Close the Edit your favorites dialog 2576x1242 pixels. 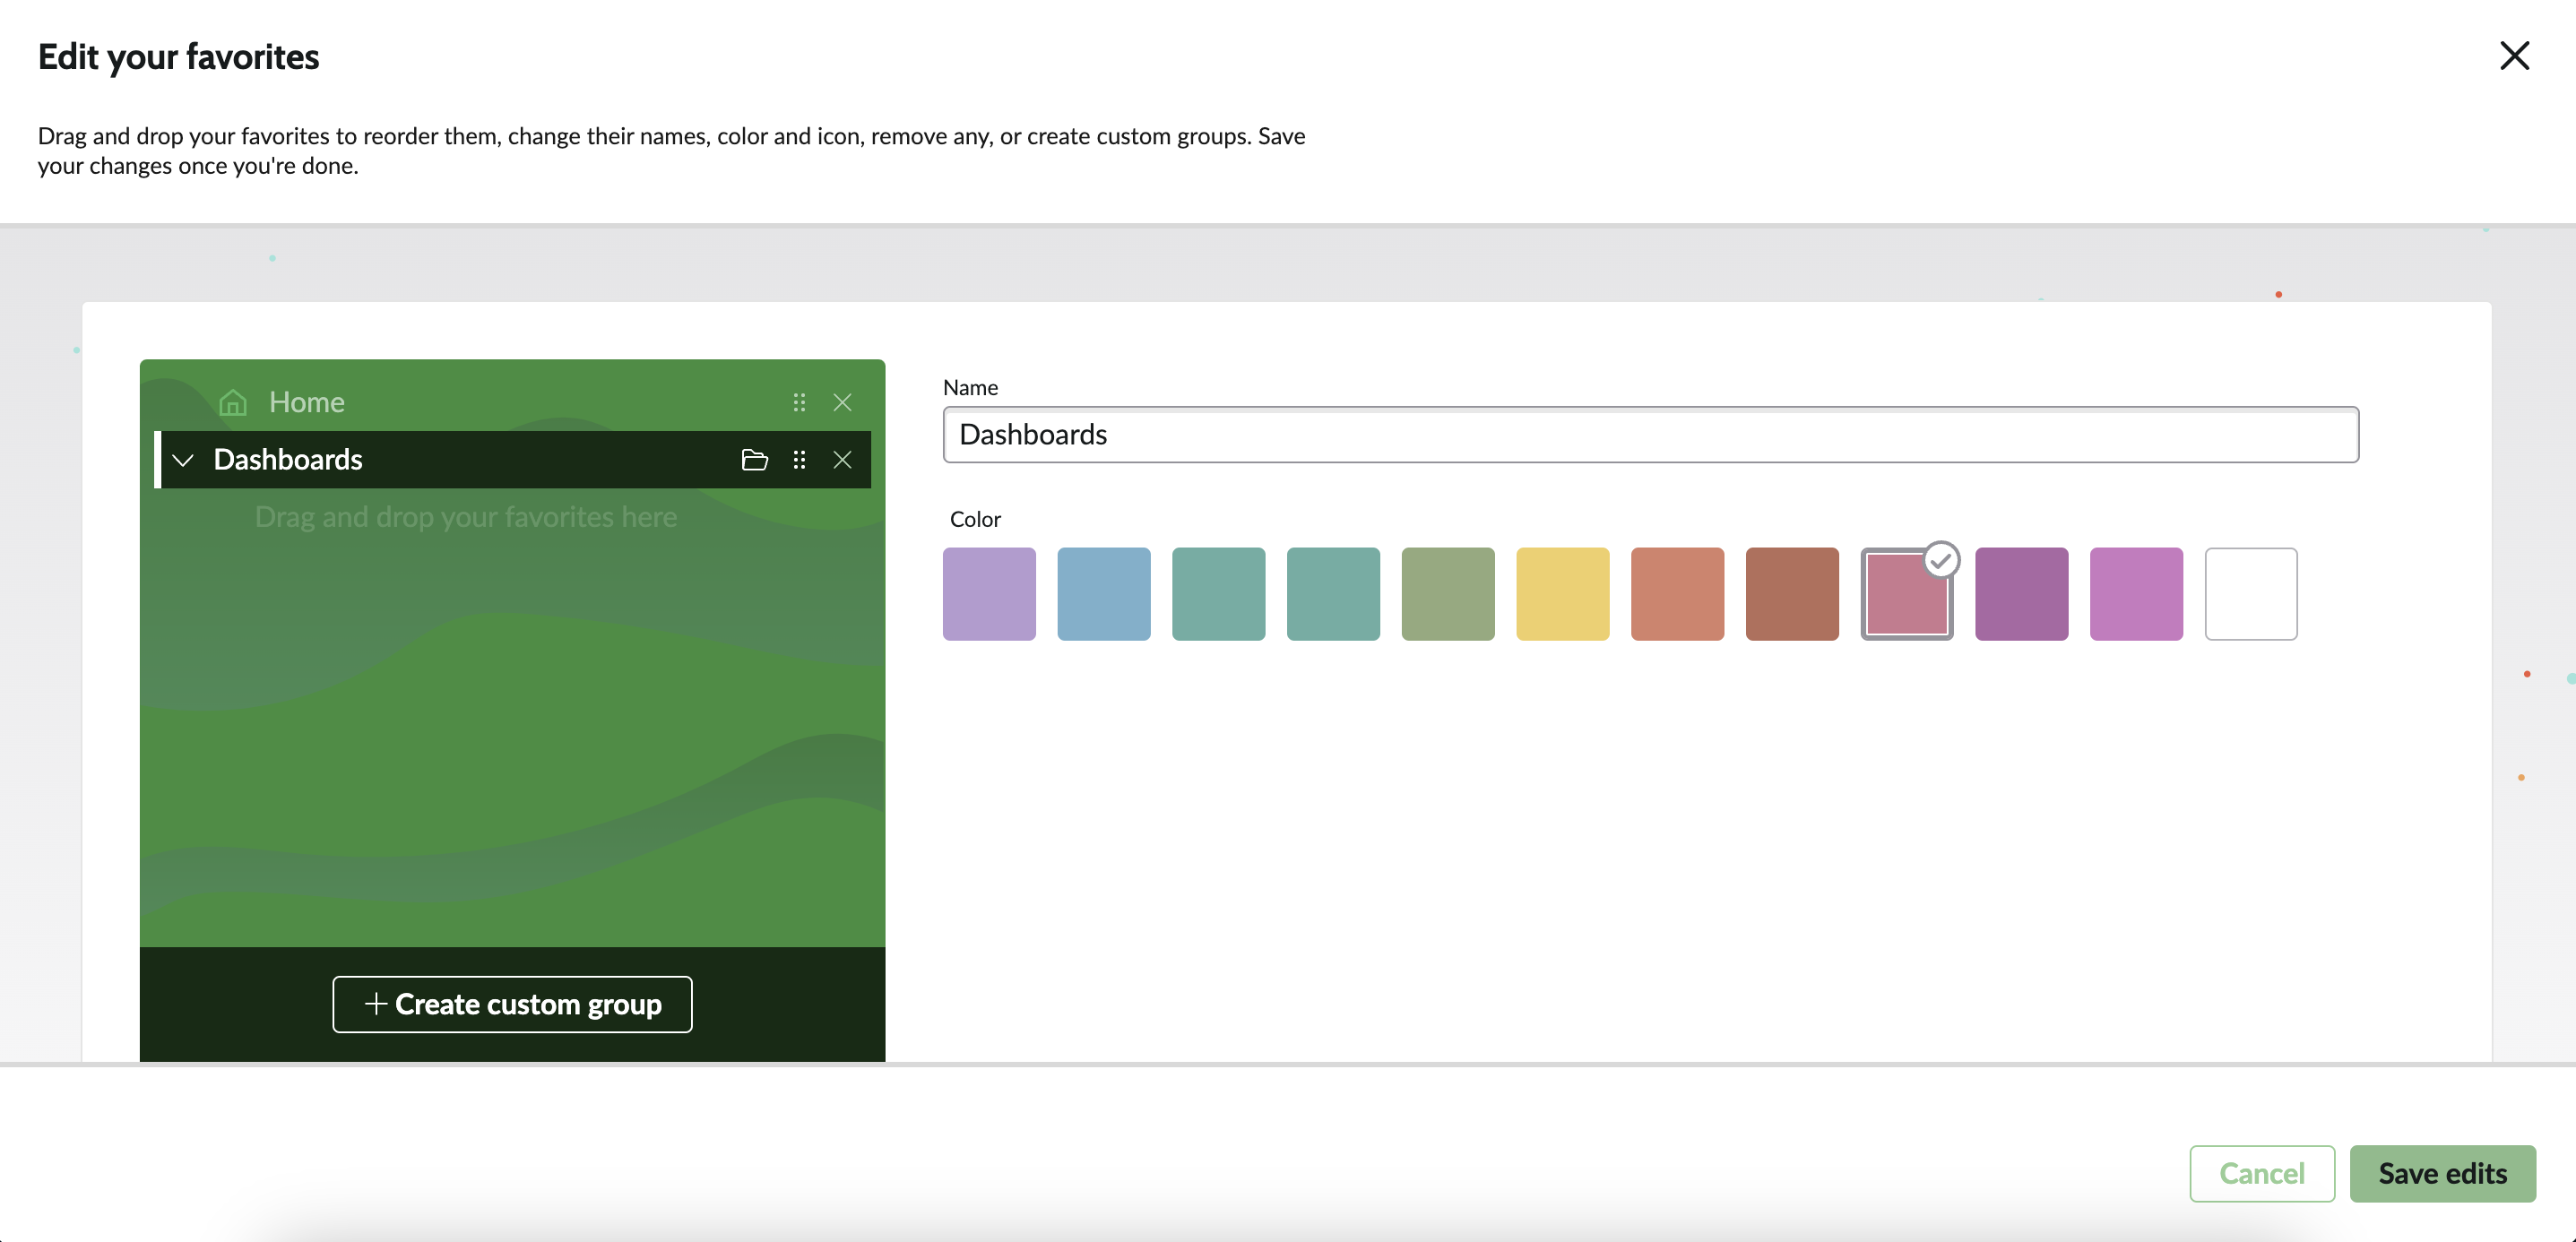pyautogui.click(x=2514, y=56)
